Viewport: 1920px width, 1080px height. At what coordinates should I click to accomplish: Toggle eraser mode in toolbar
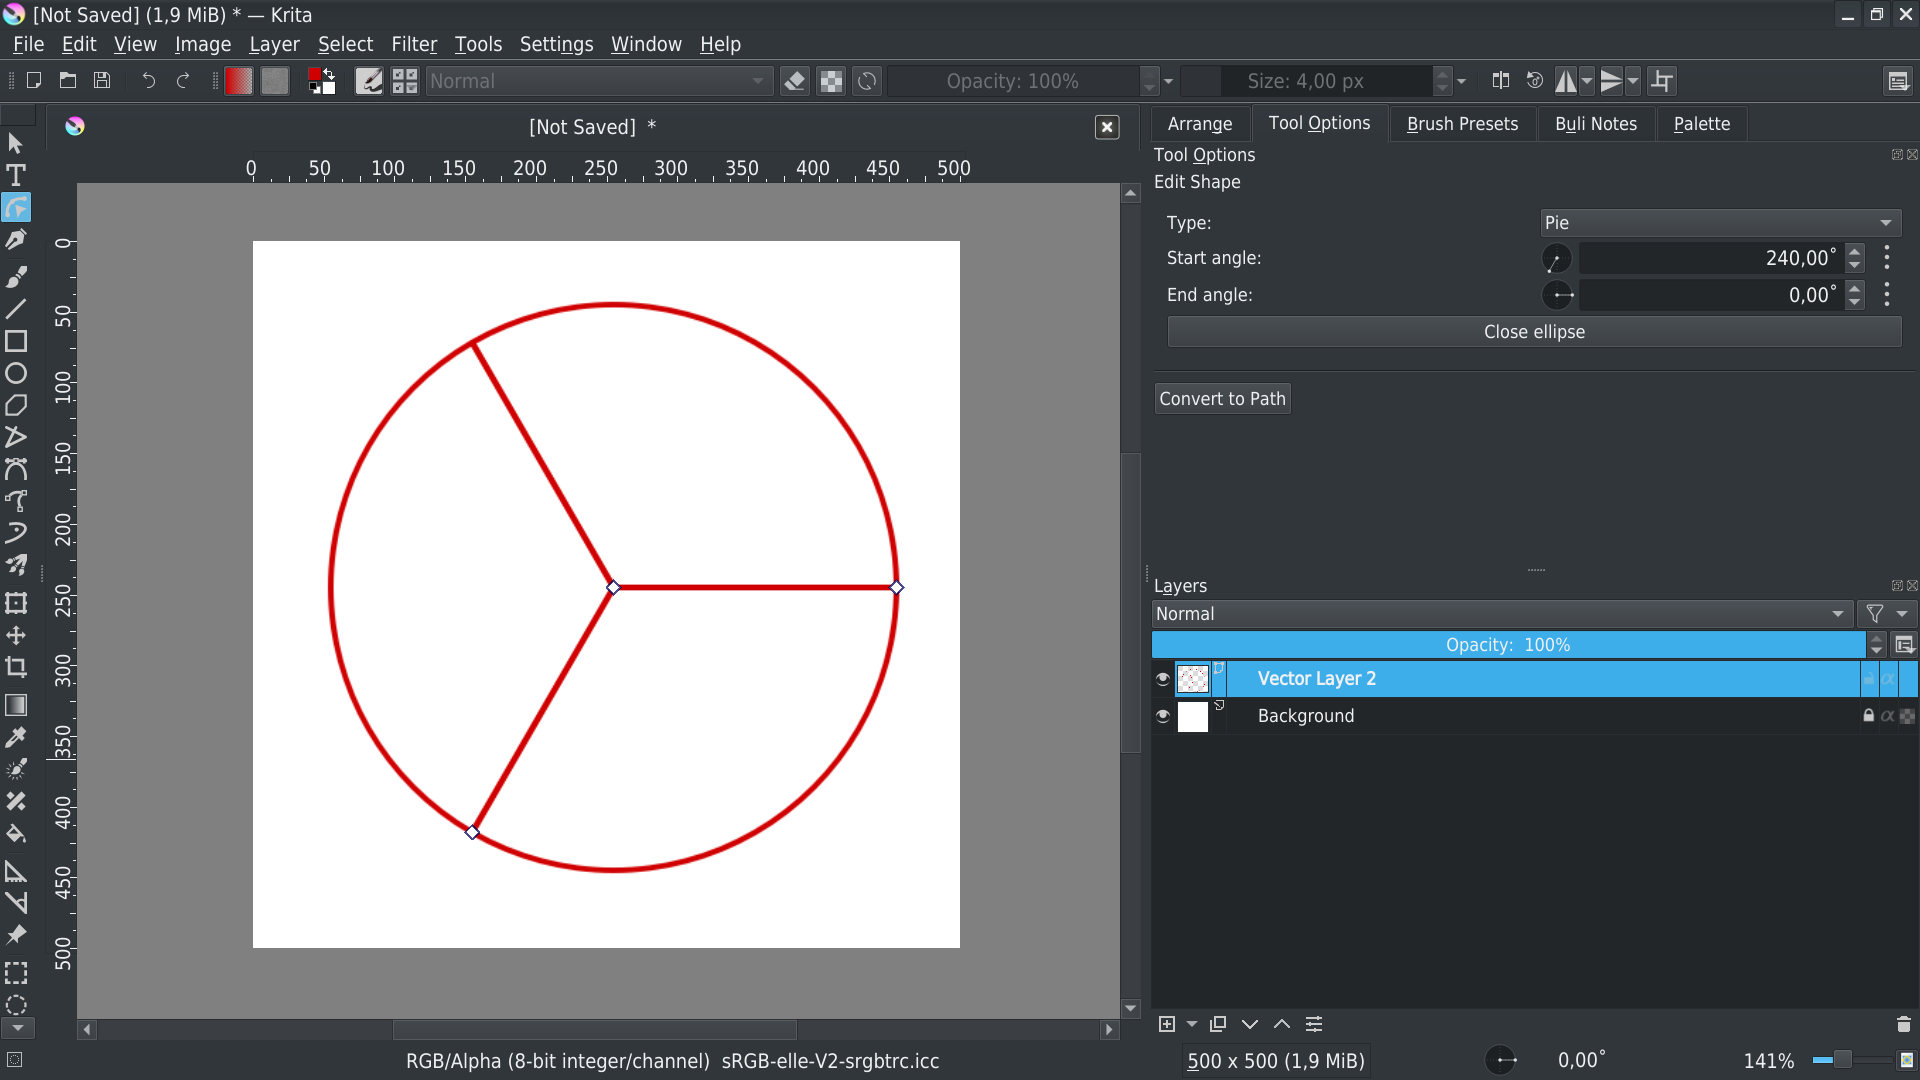click(x=795, y=81)
